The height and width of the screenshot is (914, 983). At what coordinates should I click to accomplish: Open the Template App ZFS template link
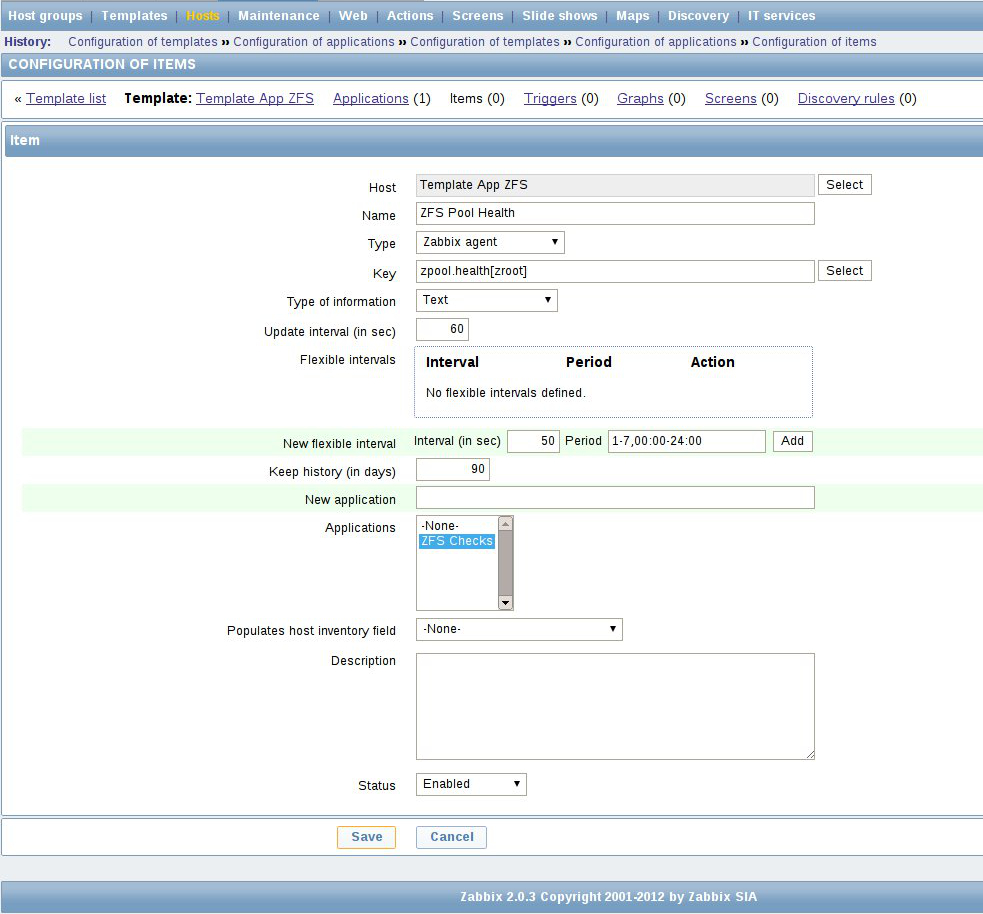pos(254,98)
